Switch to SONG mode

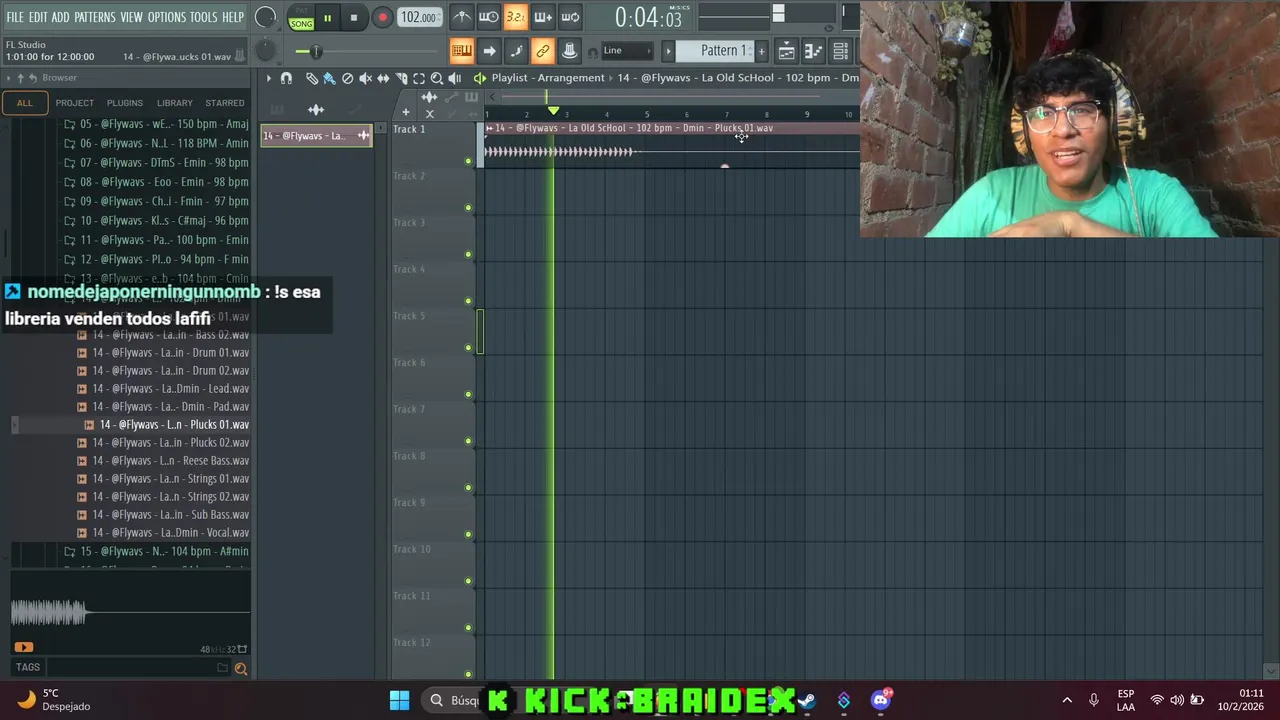(301, 23)
